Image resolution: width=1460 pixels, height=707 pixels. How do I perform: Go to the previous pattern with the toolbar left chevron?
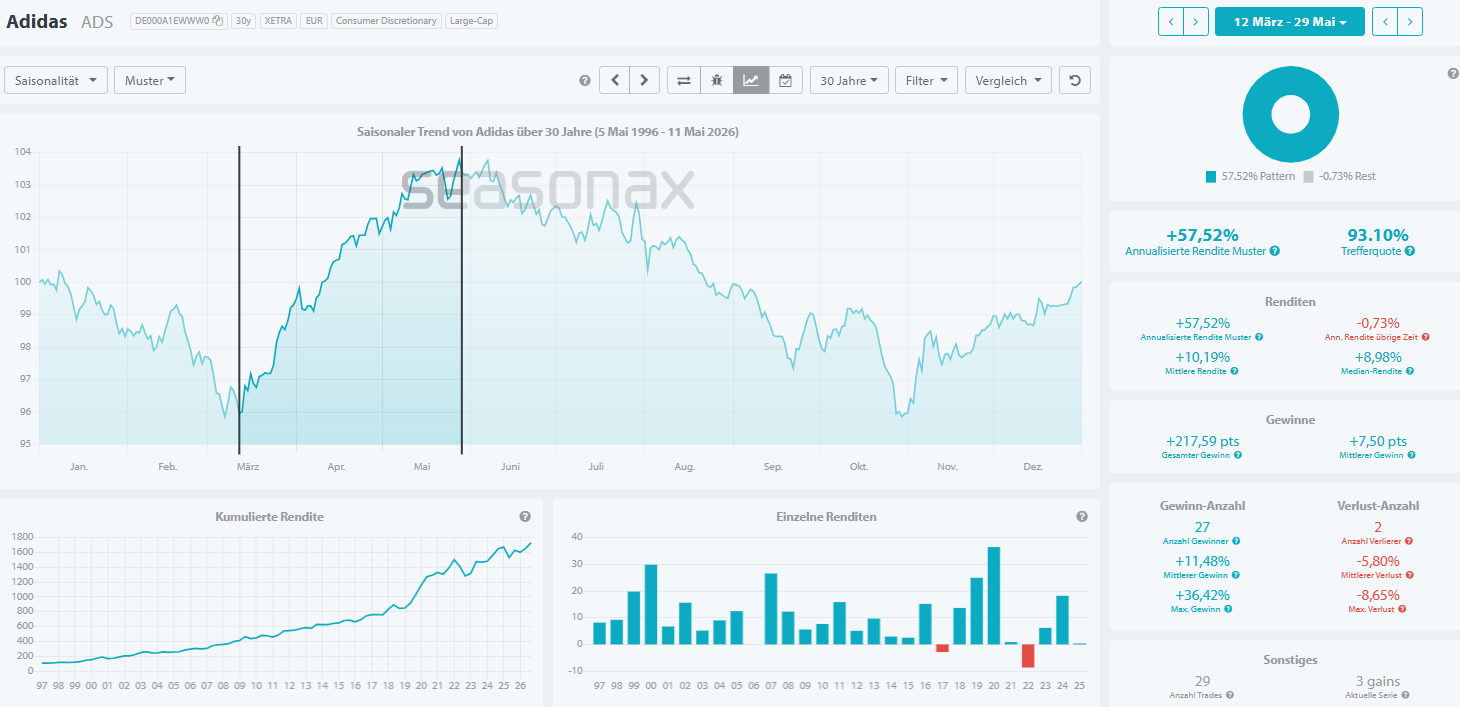615,80
